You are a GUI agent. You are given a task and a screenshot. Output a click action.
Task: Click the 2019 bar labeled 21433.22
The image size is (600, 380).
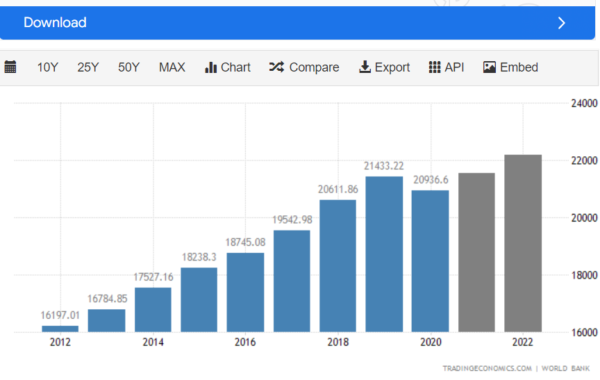click(x=384, y=254)
